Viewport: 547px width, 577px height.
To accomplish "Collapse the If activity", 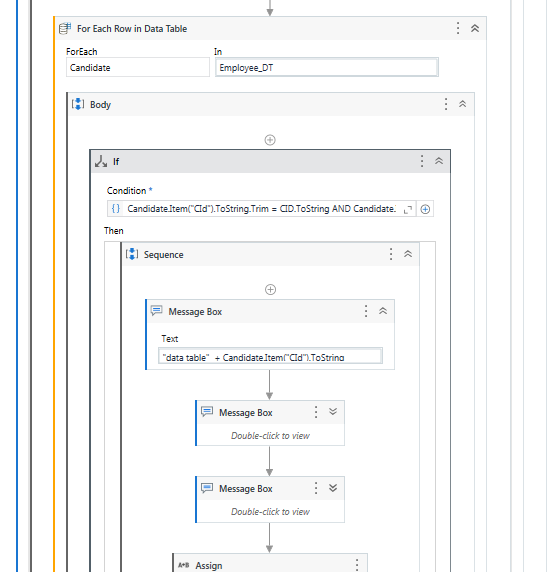I will click(439, 161).
